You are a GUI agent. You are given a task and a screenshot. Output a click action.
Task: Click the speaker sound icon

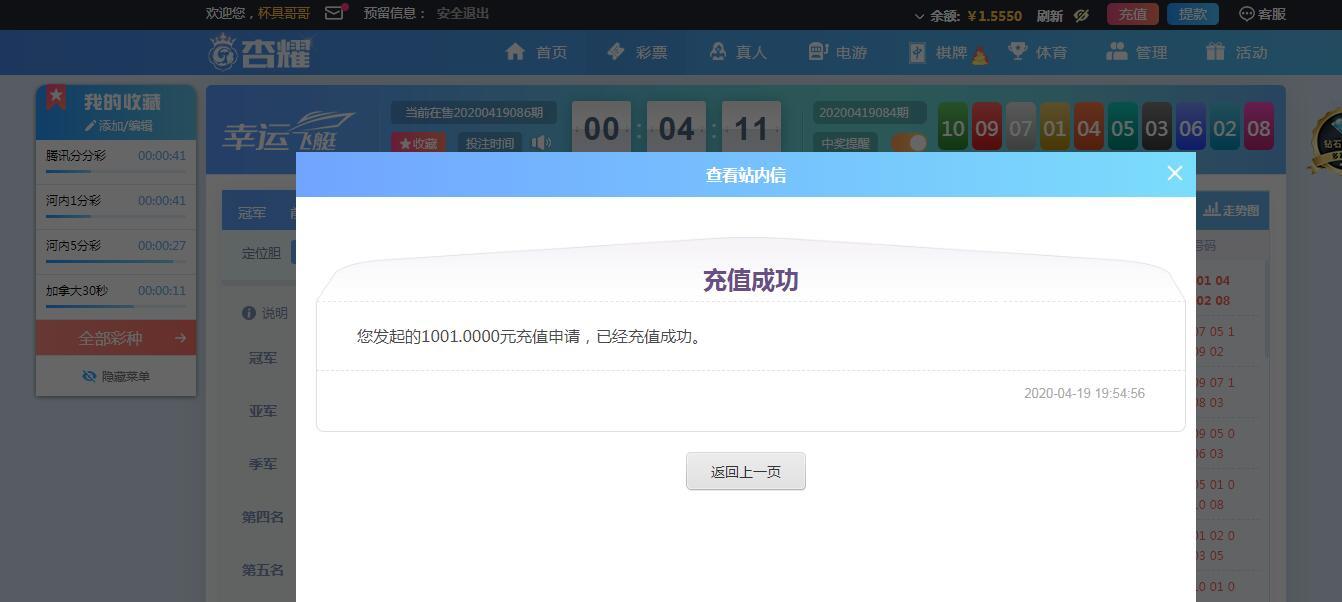(541, 143)
